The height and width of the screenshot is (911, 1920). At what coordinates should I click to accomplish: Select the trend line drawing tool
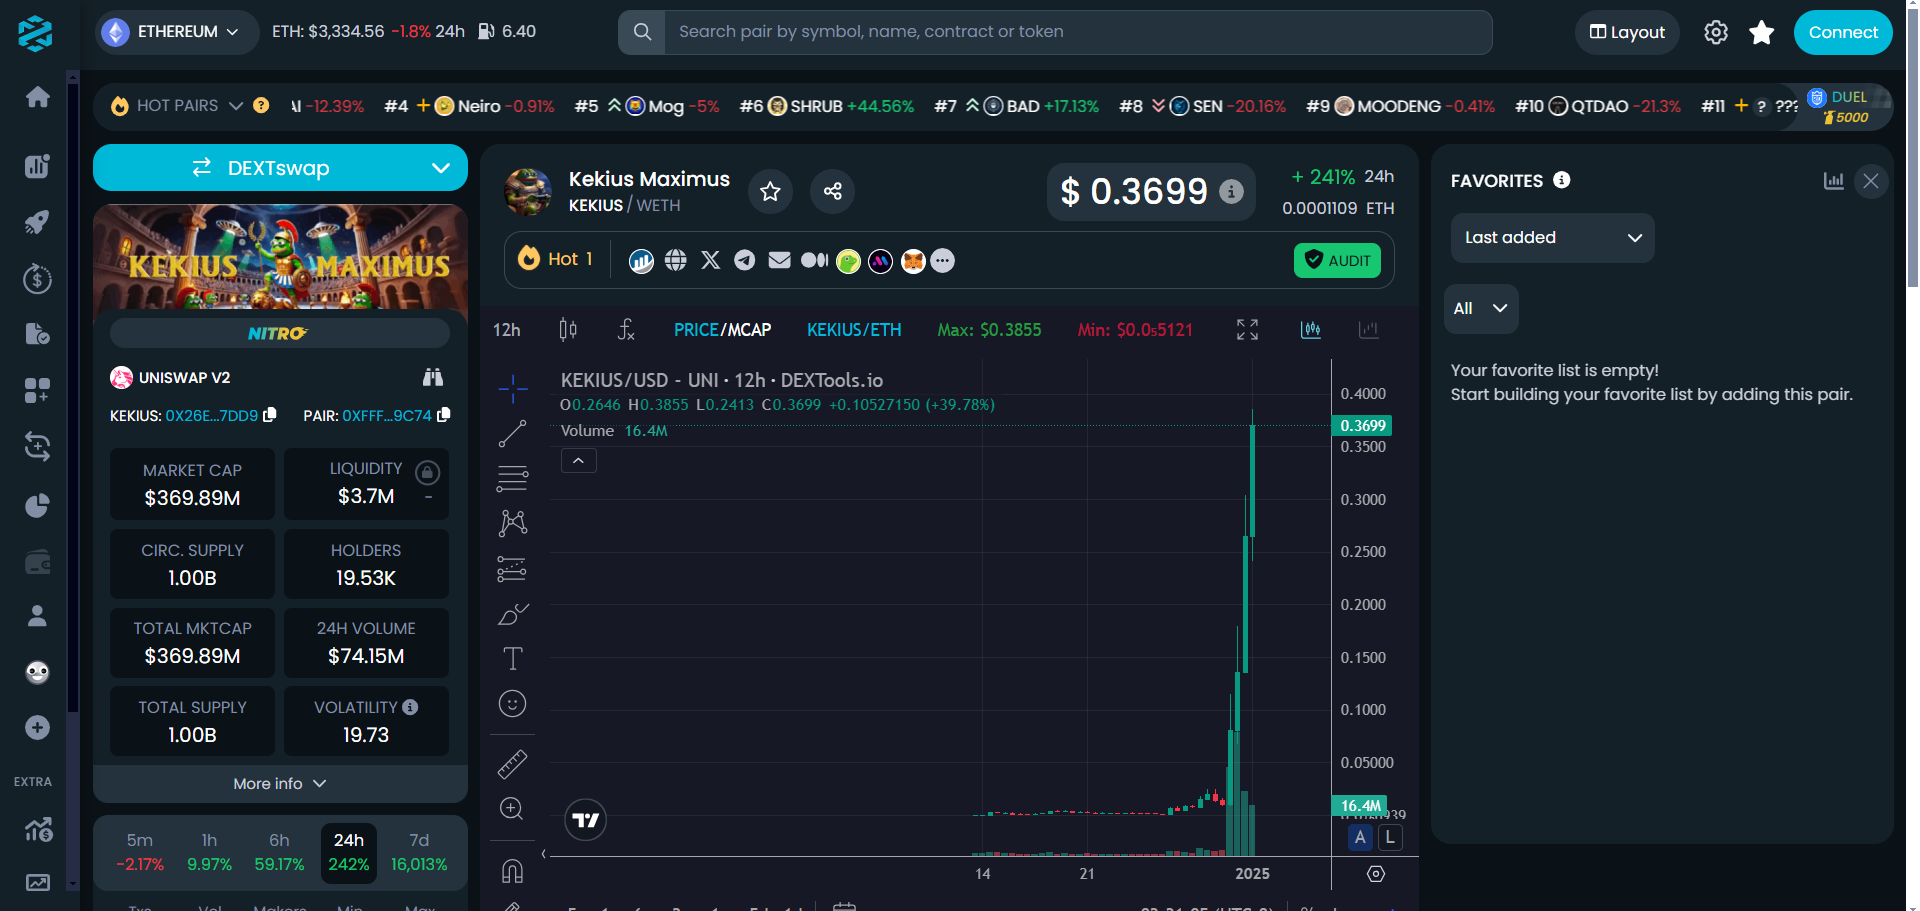click(512, 433)
